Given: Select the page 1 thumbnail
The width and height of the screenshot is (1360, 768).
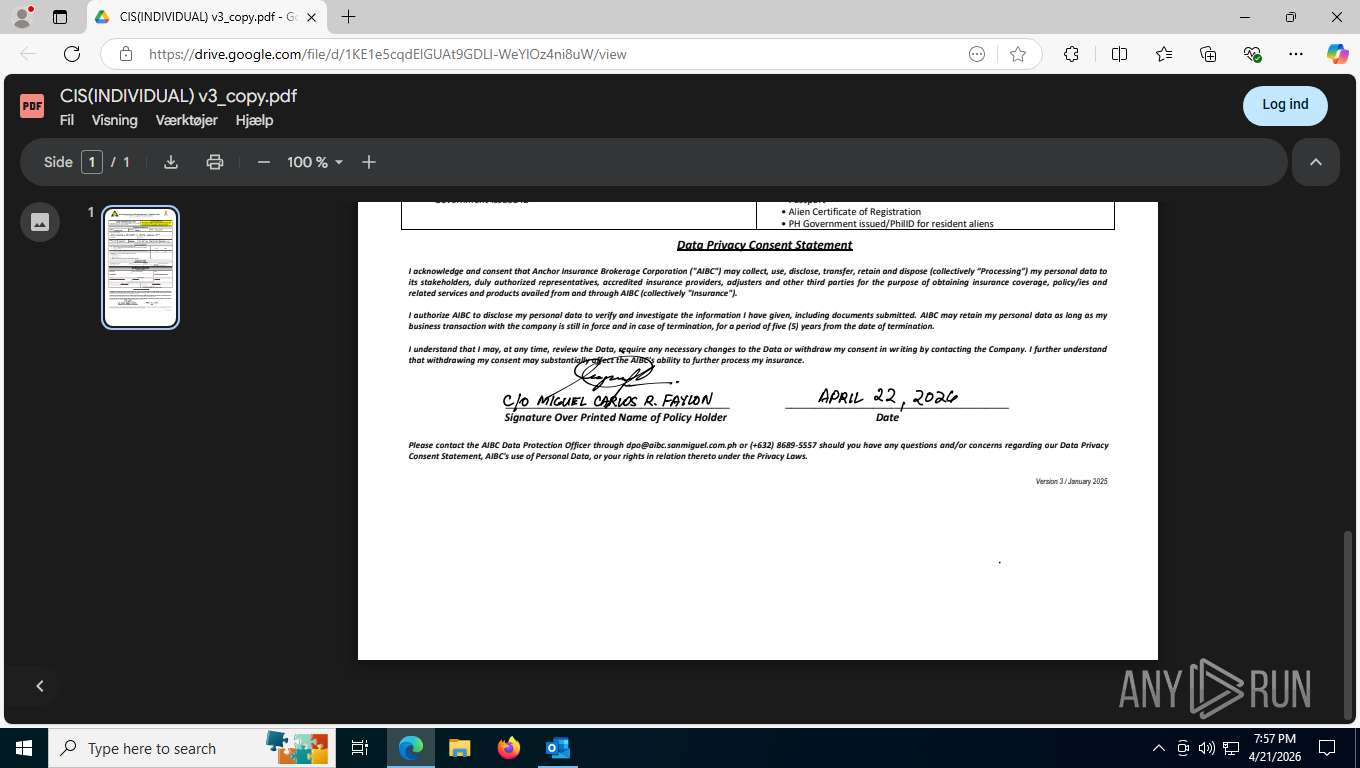Looking at the screenshot, I should pos(141,267).
